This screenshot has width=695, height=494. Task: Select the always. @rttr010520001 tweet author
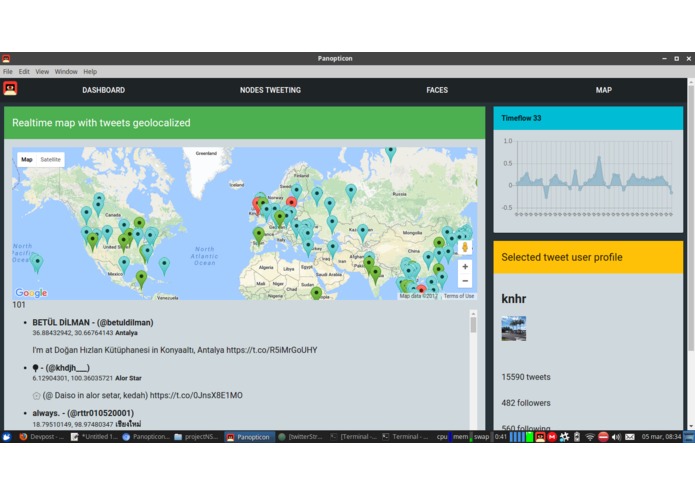[x=83, y=413]
